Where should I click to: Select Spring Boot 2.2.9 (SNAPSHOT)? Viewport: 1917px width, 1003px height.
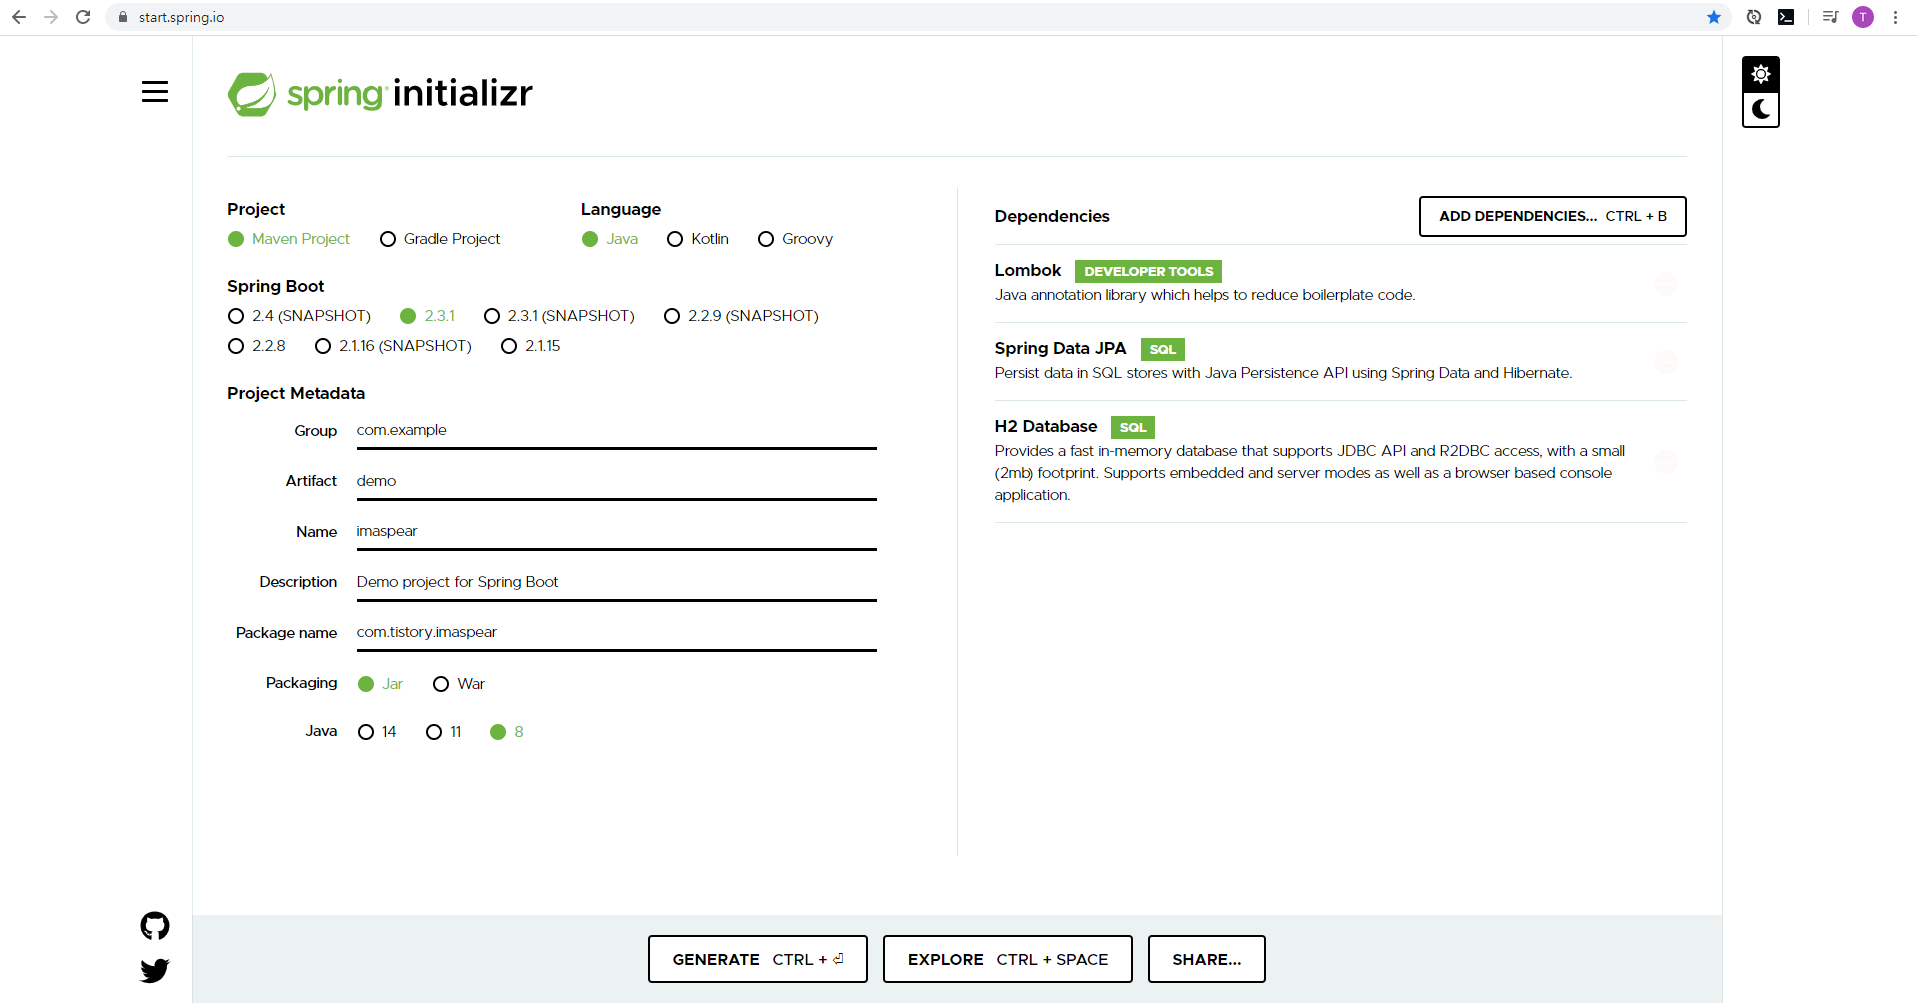pyautogui.click(x=741, y=316)
